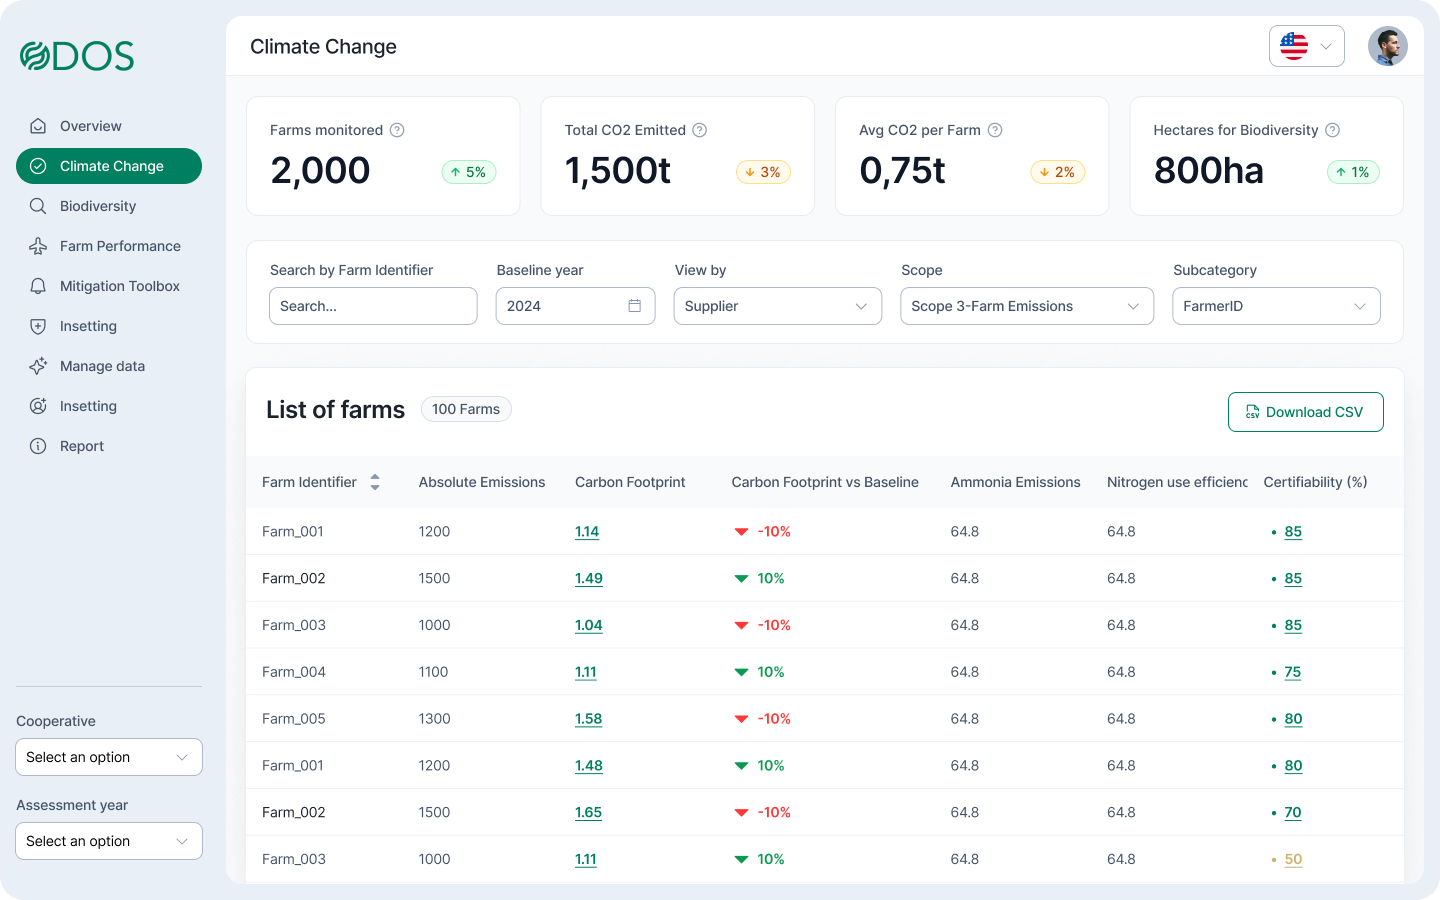Click the 1% increase badge

pyautogui.click(x=1353, y=172)
